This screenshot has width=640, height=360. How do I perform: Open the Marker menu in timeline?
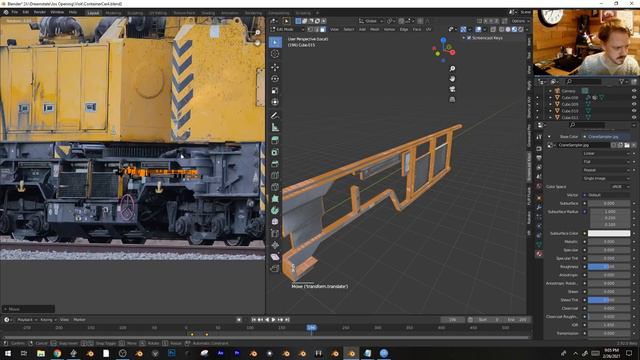[x=79, y=320]
